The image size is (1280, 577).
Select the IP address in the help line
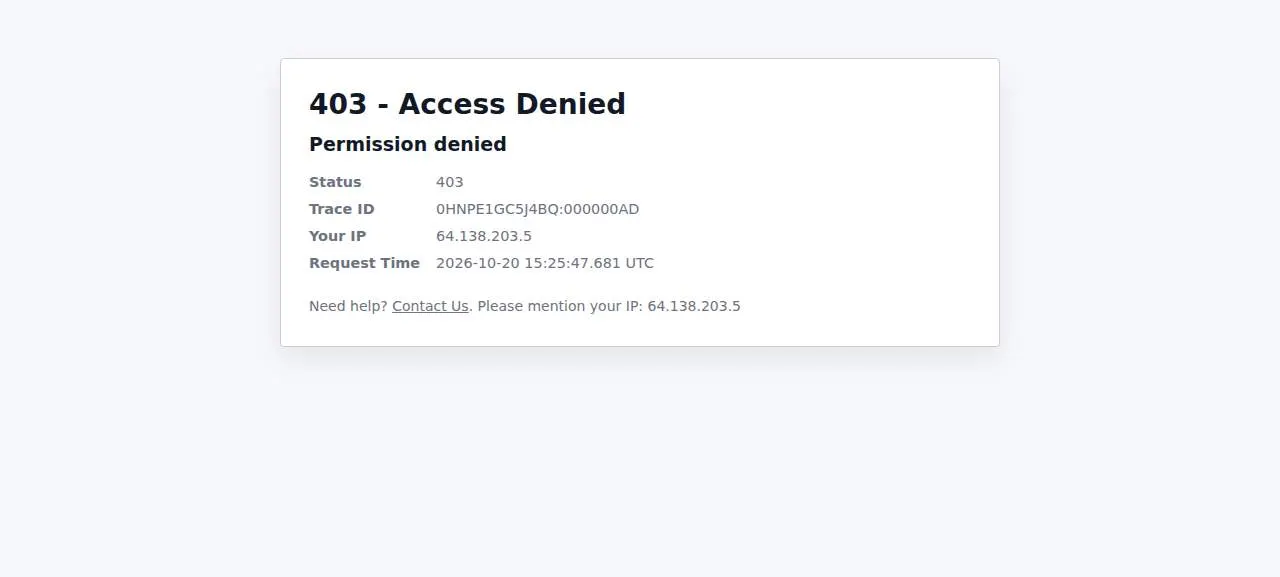click(x=694, y=306)
